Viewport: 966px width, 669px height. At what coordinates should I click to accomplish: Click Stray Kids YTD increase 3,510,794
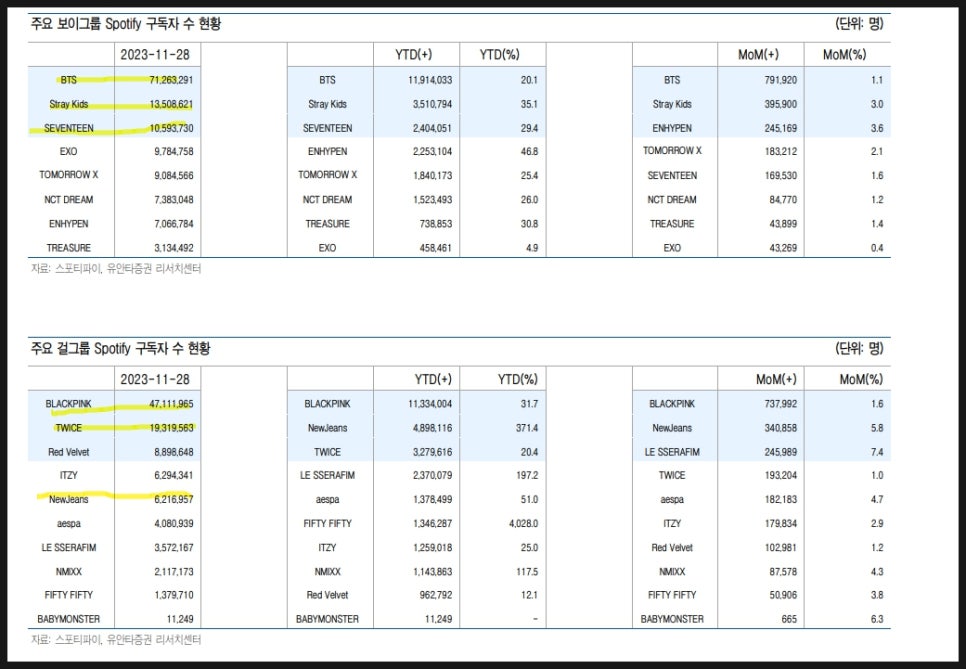(x=432, y=104)
